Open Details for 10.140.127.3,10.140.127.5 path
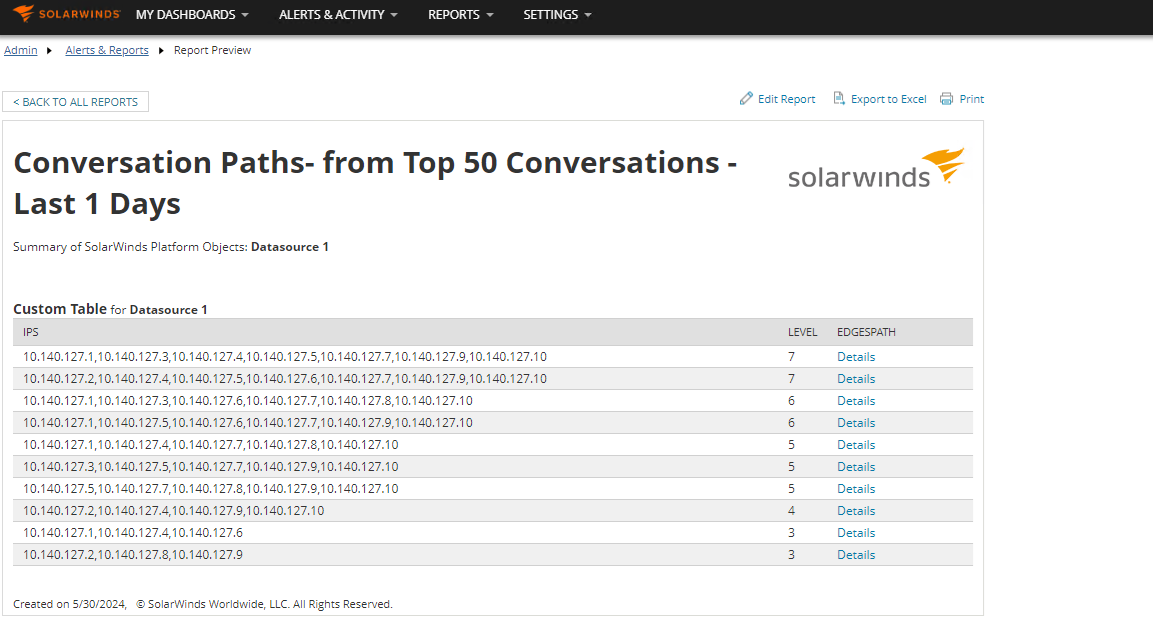 coord(856,467)
